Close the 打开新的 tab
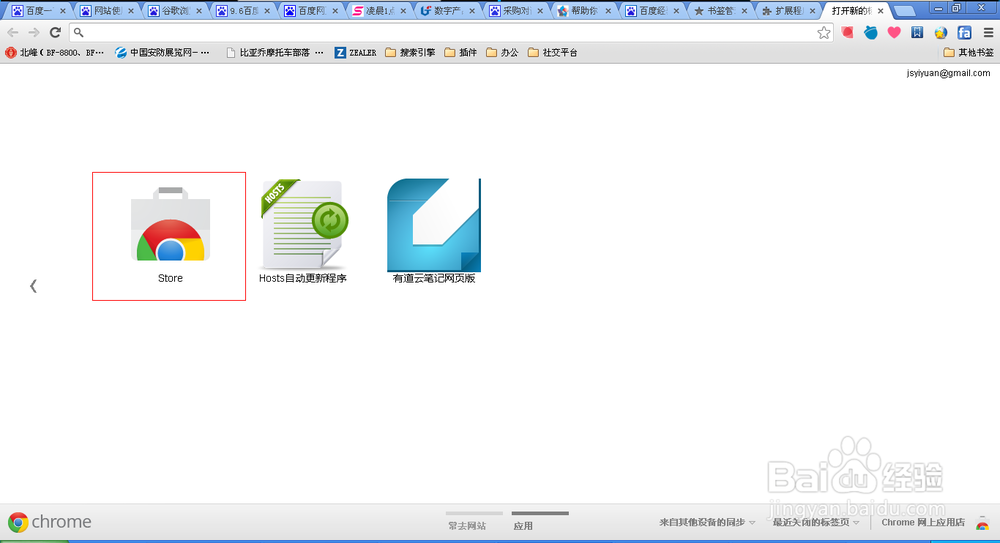The image size is (1000, 543). 881,11
